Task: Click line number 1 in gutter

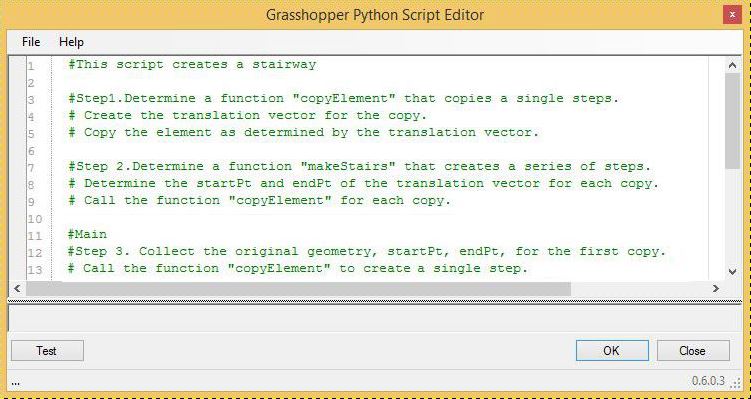Action: click(31, 66)
